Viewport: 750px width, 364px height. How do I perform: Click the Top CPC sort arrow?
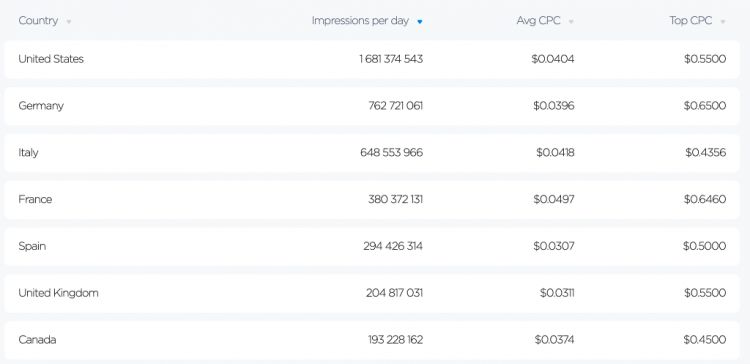click(722, 22)
